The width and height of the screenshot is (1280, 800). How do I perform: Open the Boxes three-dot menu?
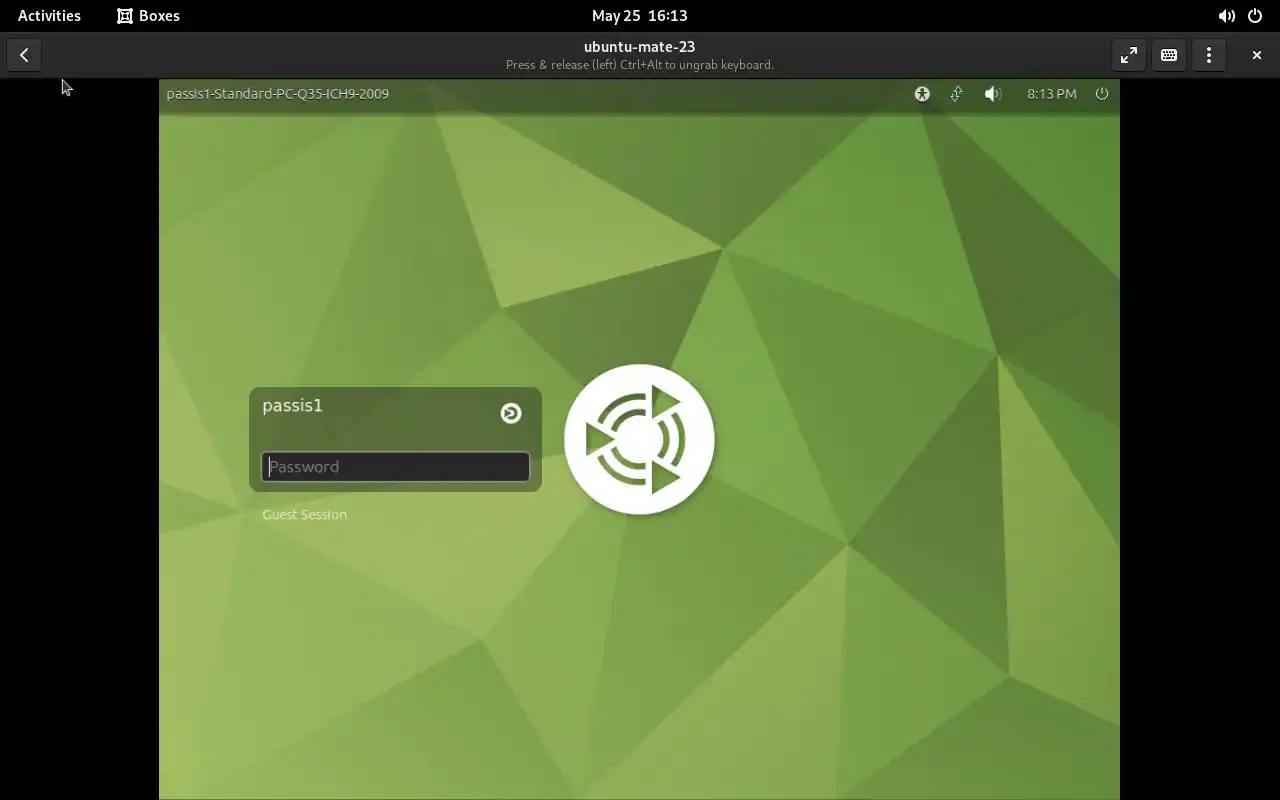click(x=1209, y=55)
